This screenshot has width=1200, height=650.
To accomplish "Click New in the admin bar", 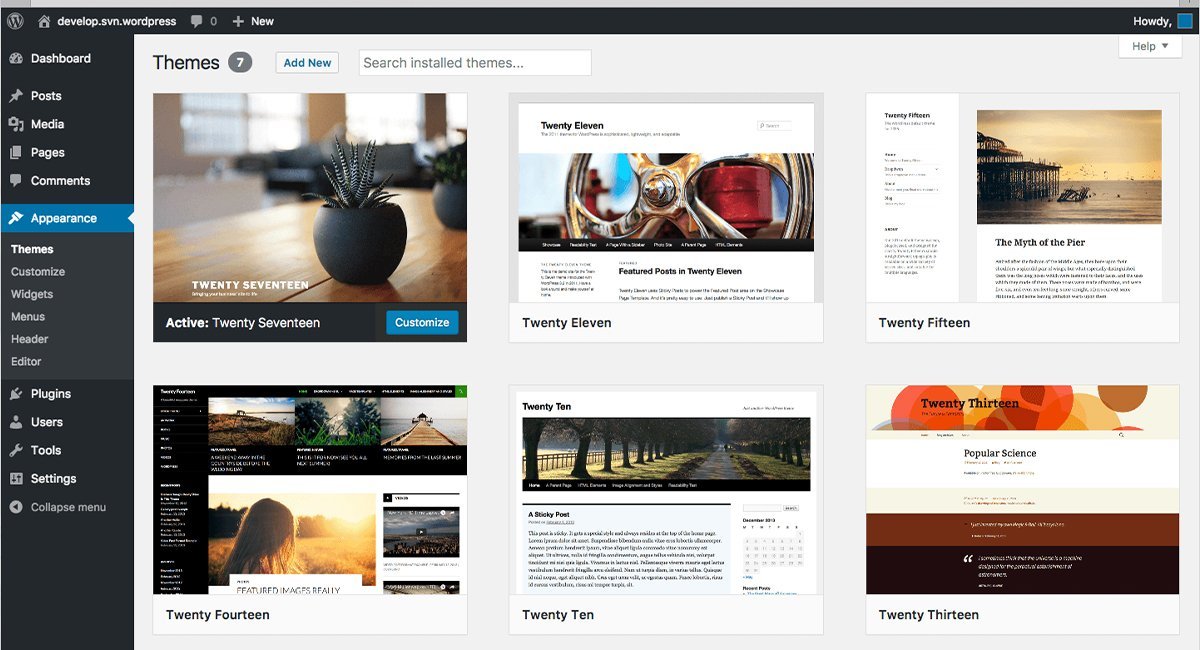I will coord(263,21).
